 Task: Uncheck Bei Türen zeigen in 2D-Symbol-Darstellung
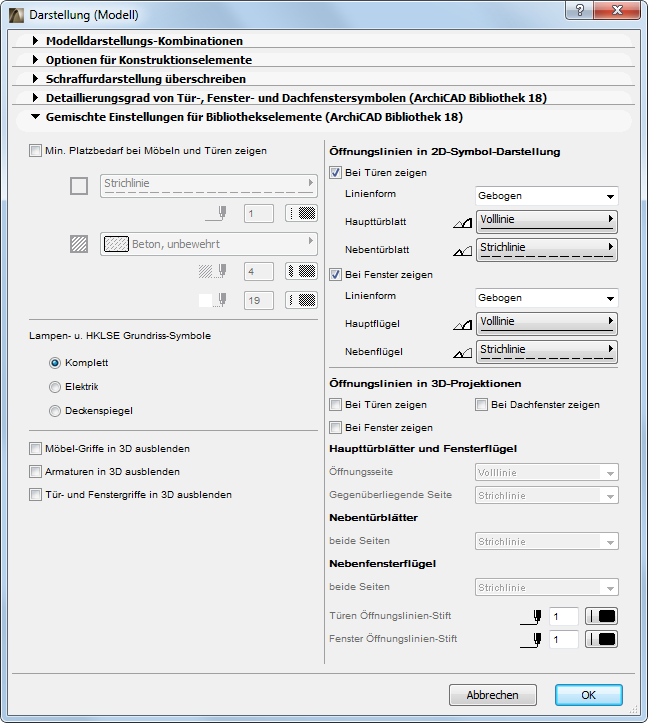[x=335, y=173]
